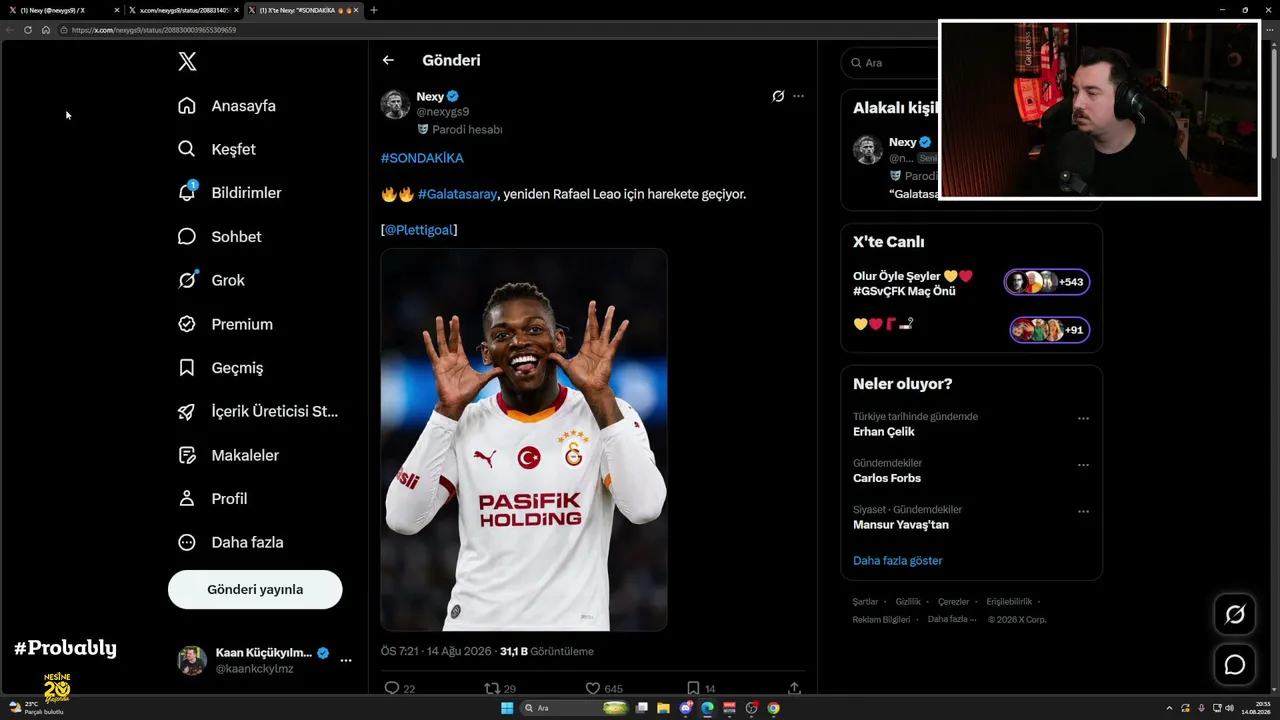Viewport: 1280px width, 720px height.
Task: Open the Grok icon in sidebar
Action: point(187,280)
